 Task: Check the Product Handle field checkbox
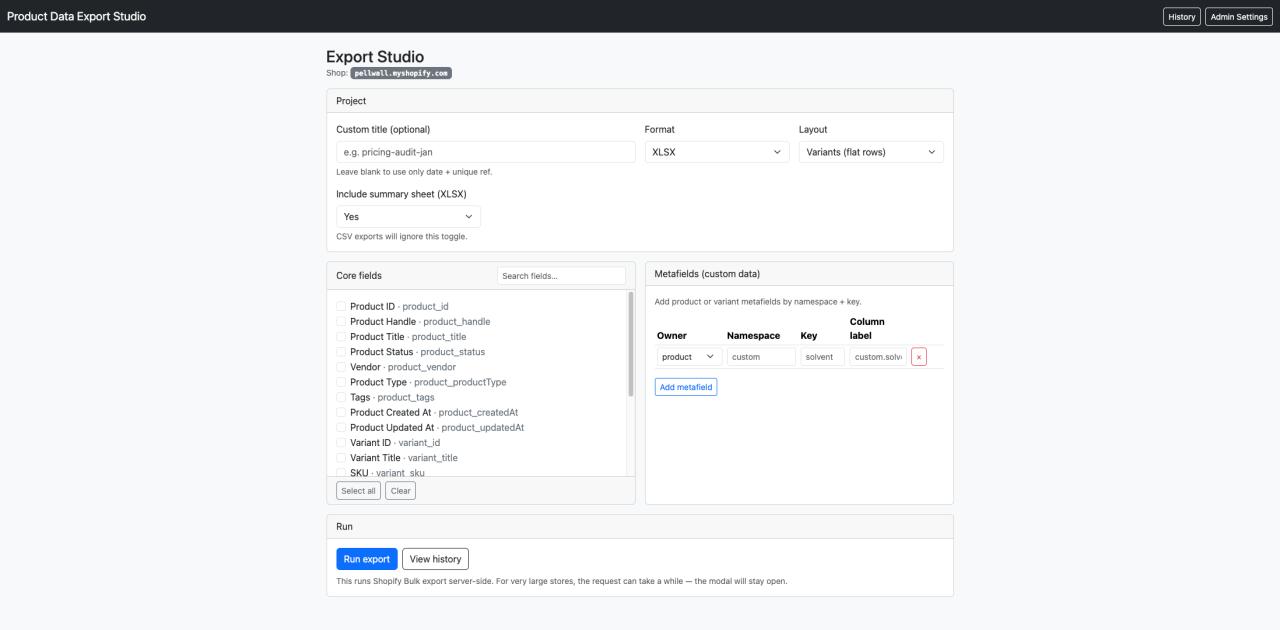[x=341, y=322]
